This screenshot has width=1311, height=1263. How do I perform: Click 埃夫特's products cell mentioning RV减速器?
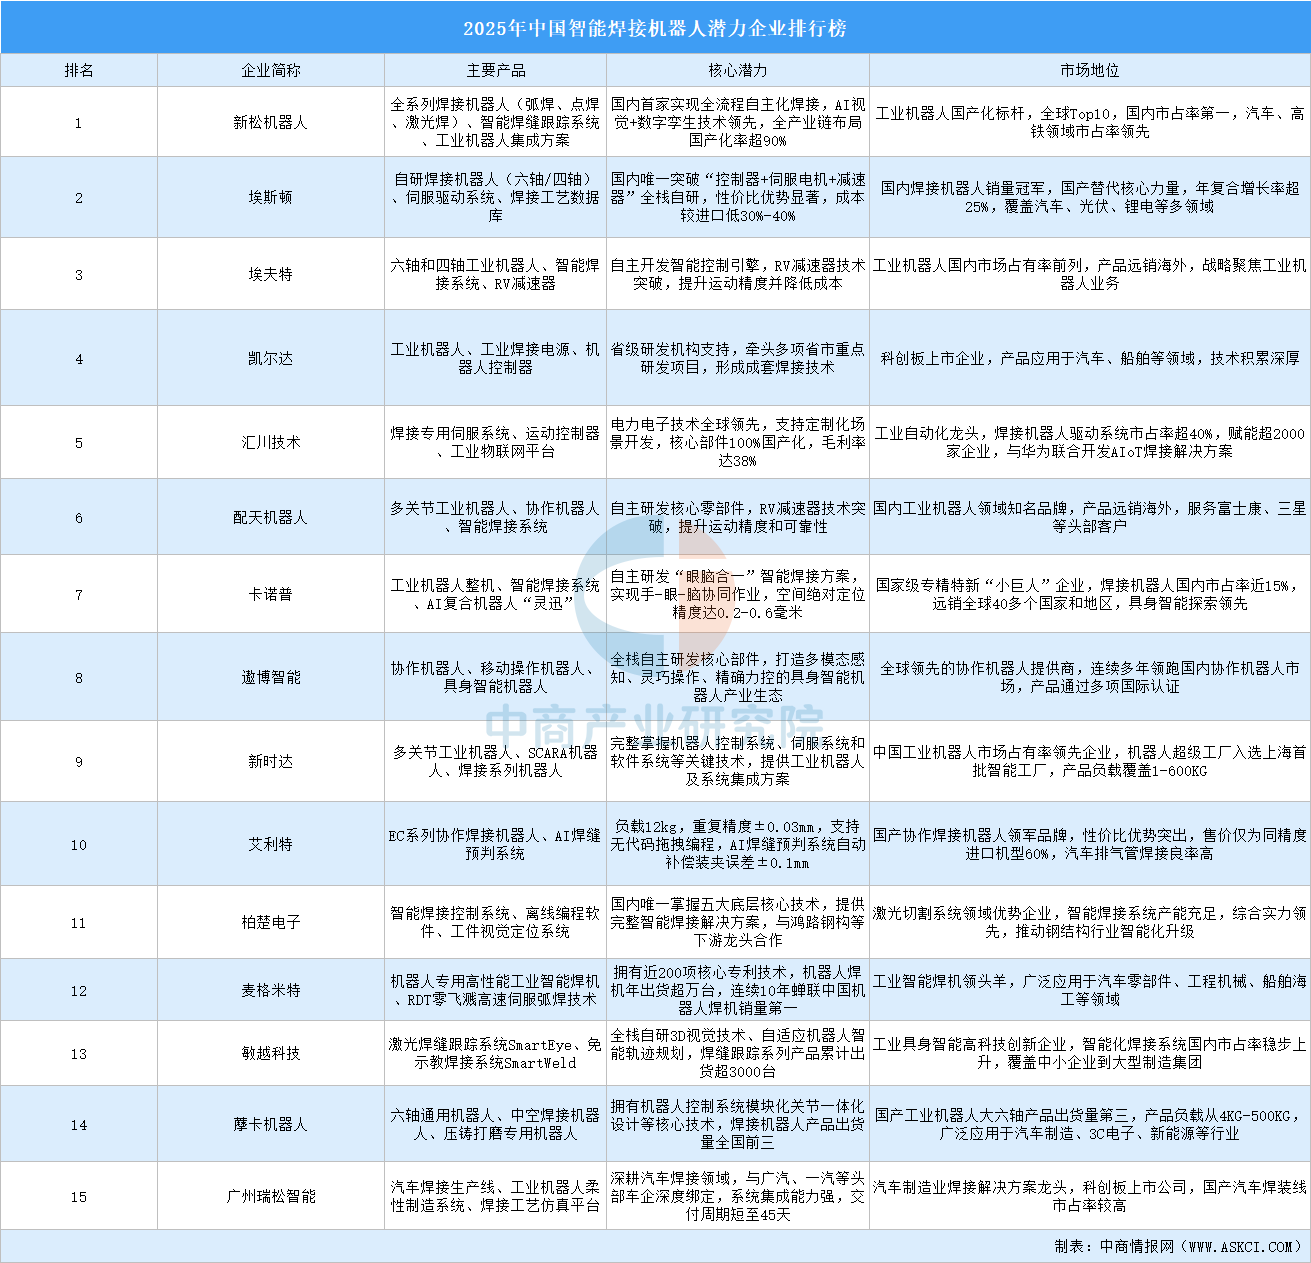[495, 274]
